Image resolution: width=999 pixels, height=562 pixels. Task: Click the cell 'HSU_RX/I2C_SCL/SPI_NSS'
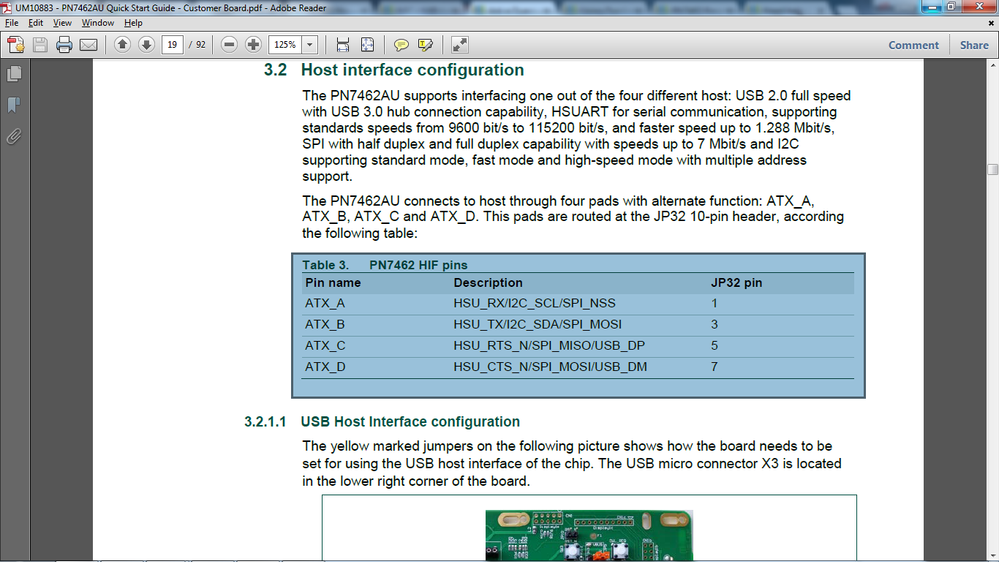535,303
